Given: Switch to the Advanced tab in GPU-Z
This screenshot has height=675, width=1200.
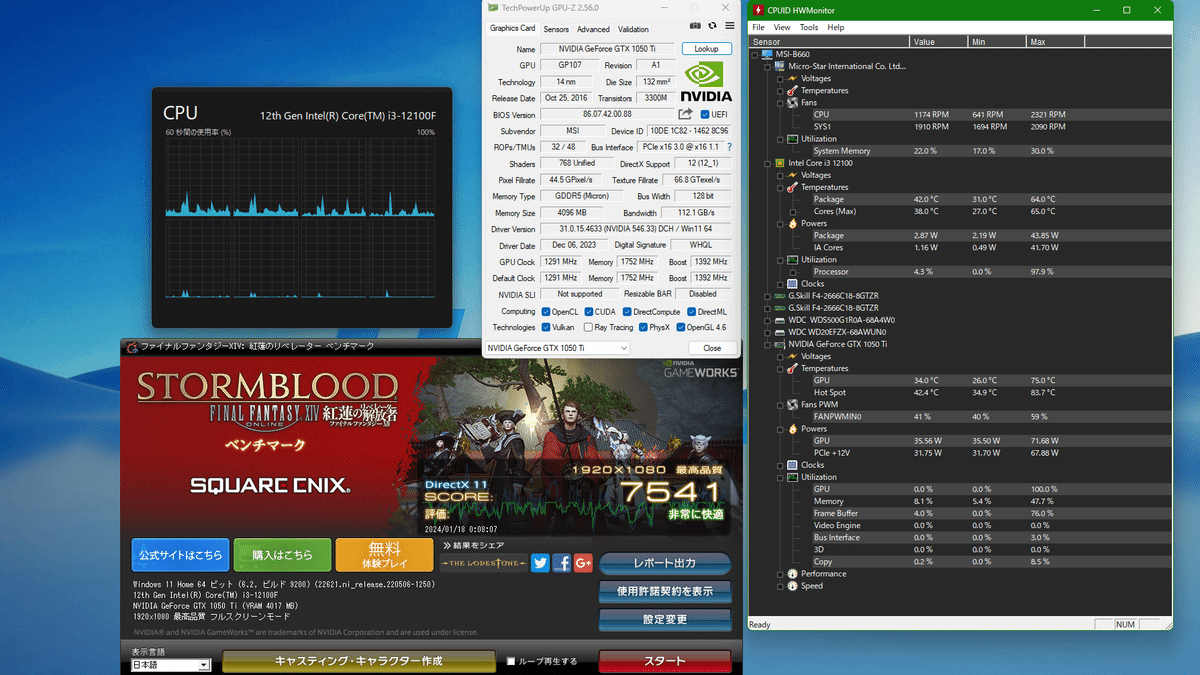Looking at the screenshot, I should coord(593,29).
